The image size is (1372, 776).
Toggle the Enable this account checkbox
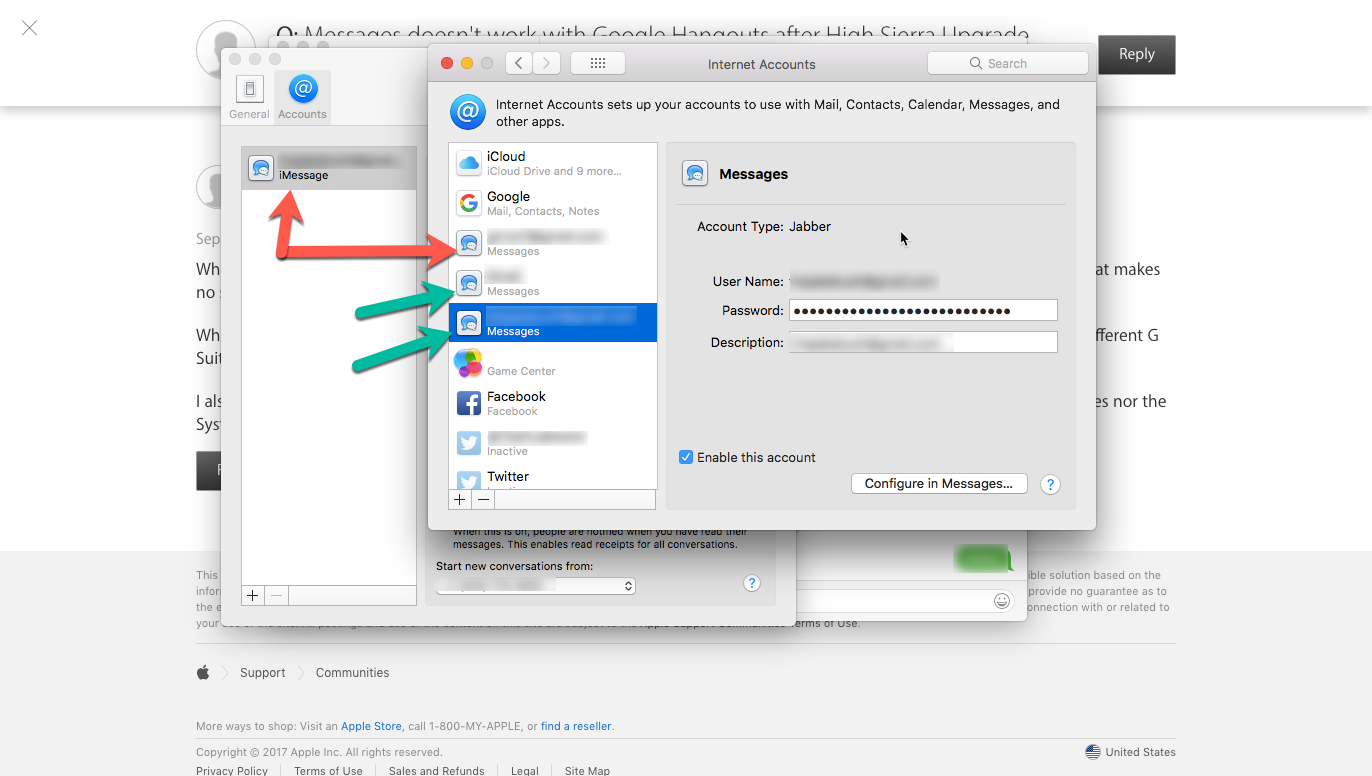click(686, 457)
